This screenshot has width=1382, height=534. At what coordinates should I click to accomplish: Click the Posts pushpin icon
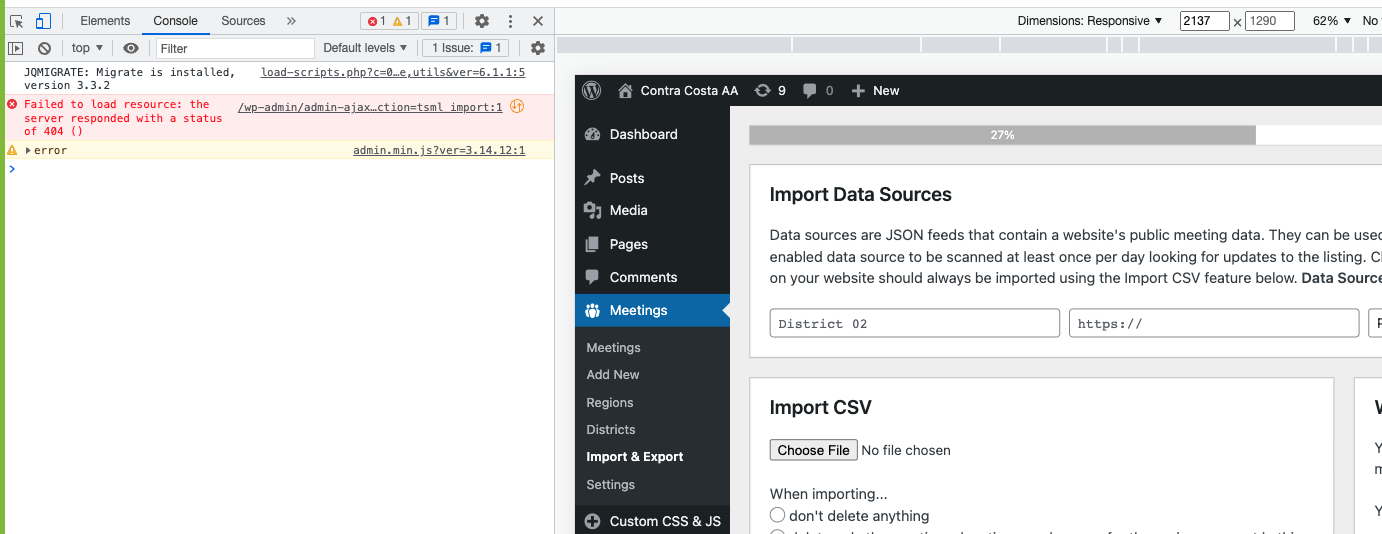(592, 178)
